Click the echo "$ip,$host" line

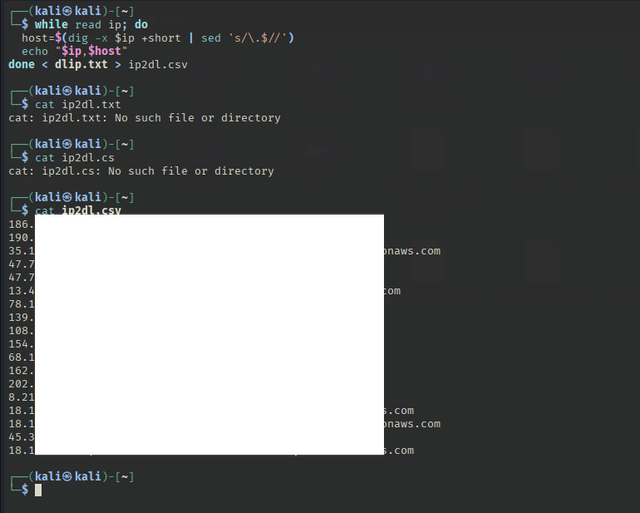point(74,51)
